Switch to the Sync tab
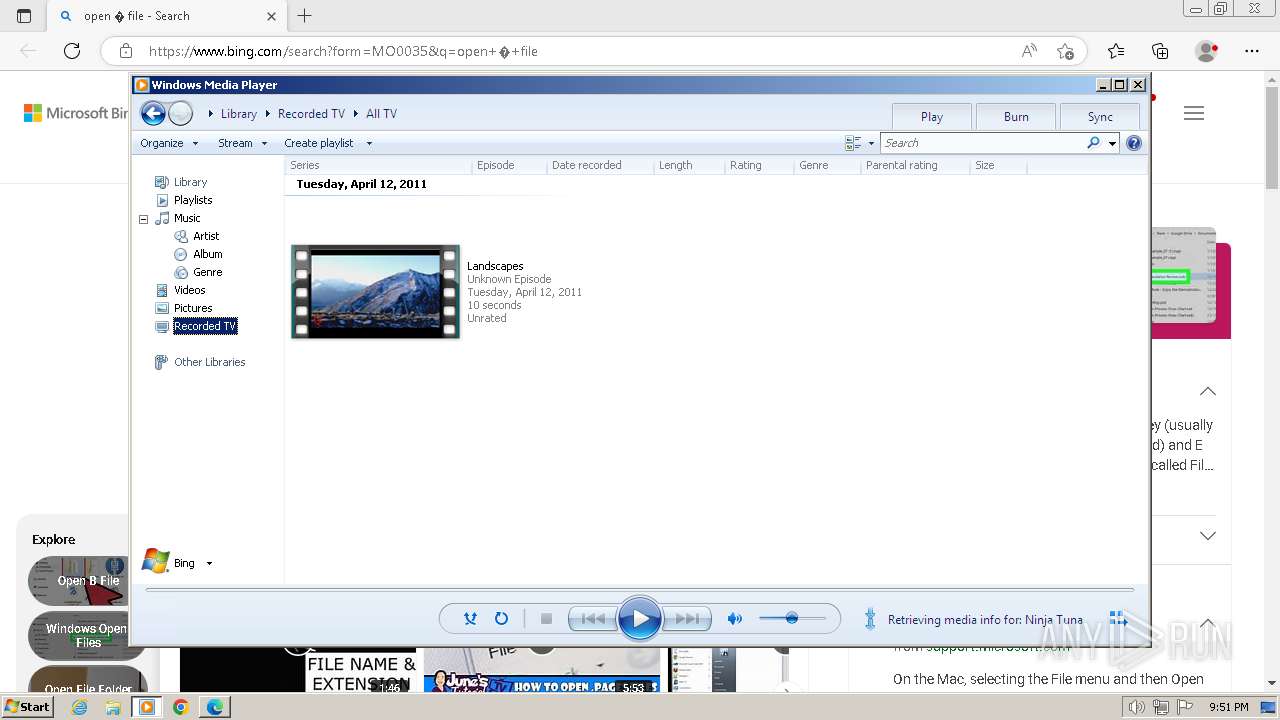Screen dimensions: 1280x720 point(1100,116)
